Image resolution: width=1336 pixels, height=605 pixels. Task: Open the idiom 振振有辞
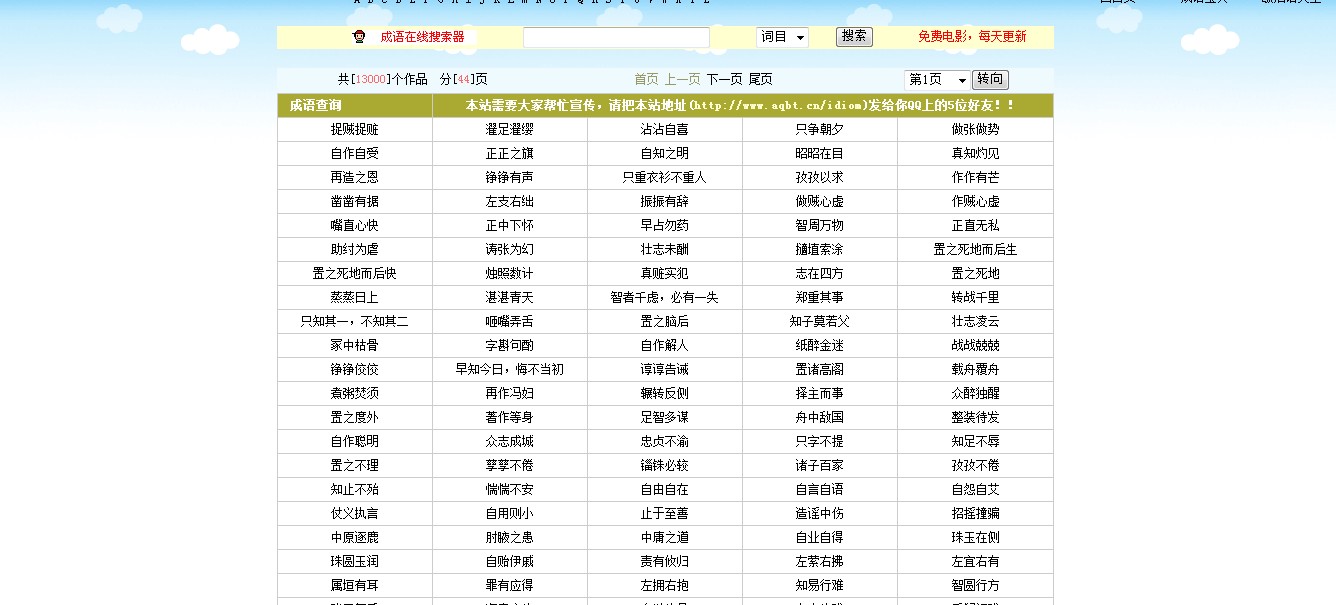click(665, 202)
